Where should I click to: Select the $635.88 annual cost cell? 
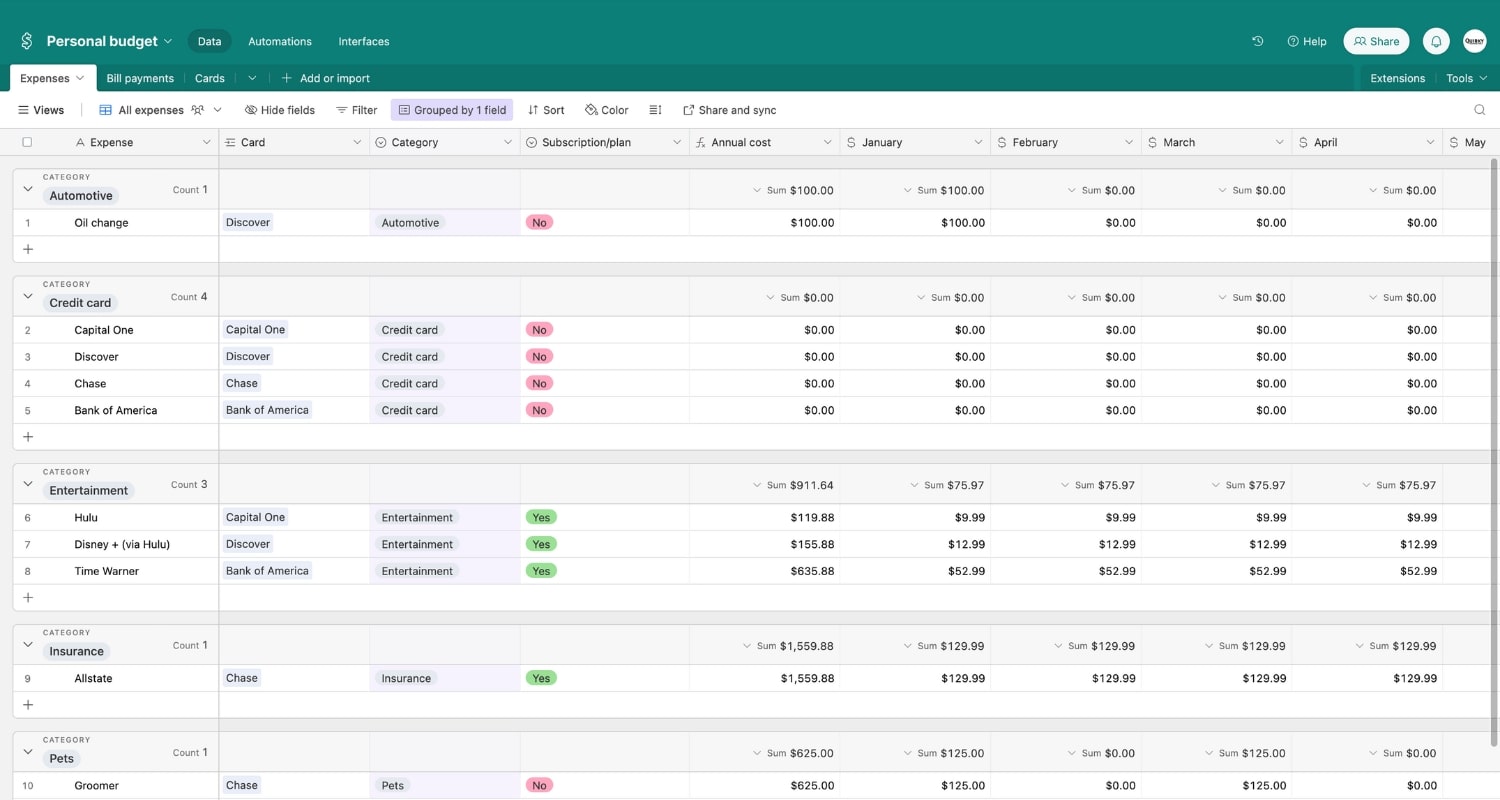[765, 571]
